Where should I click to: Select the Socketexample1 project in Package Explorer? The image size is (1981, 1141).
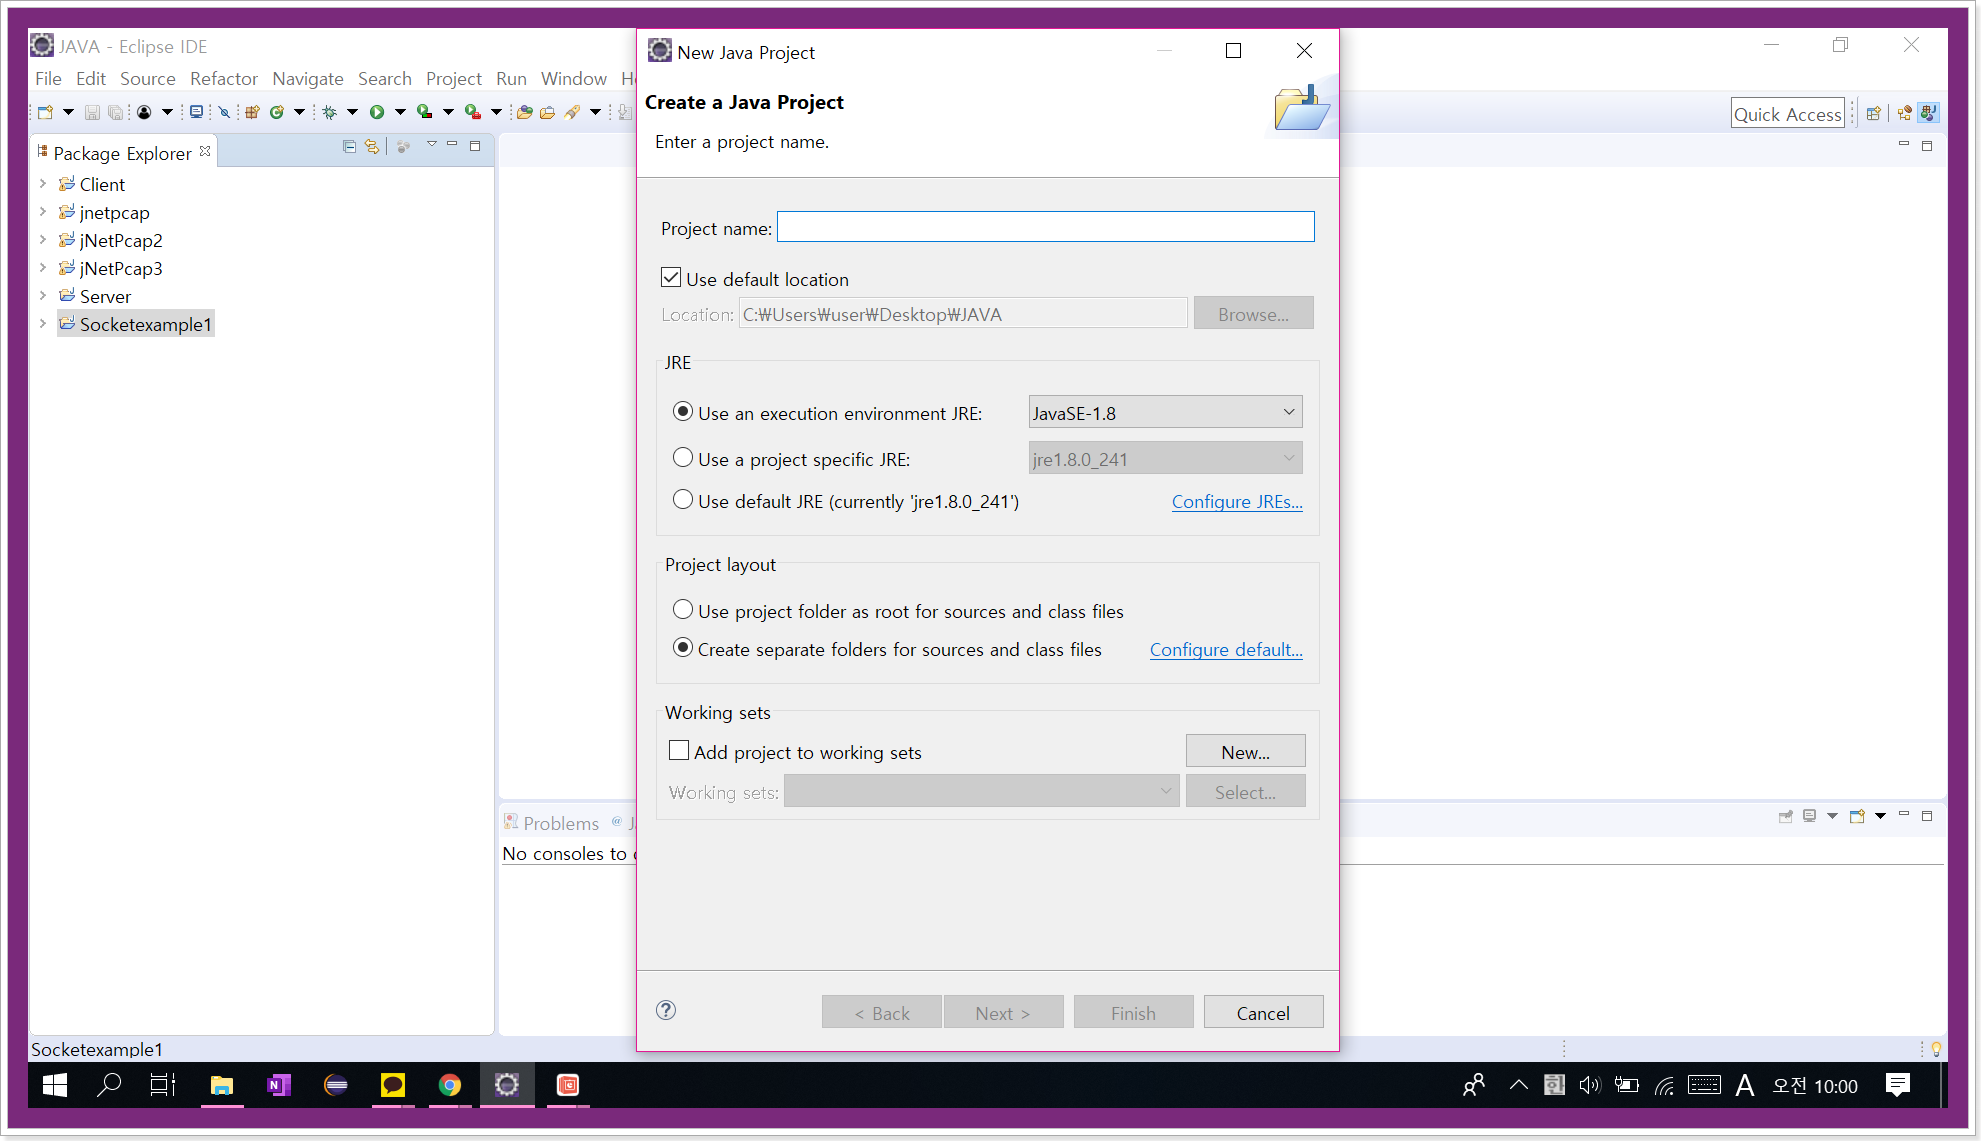click(x=136, y=324)
